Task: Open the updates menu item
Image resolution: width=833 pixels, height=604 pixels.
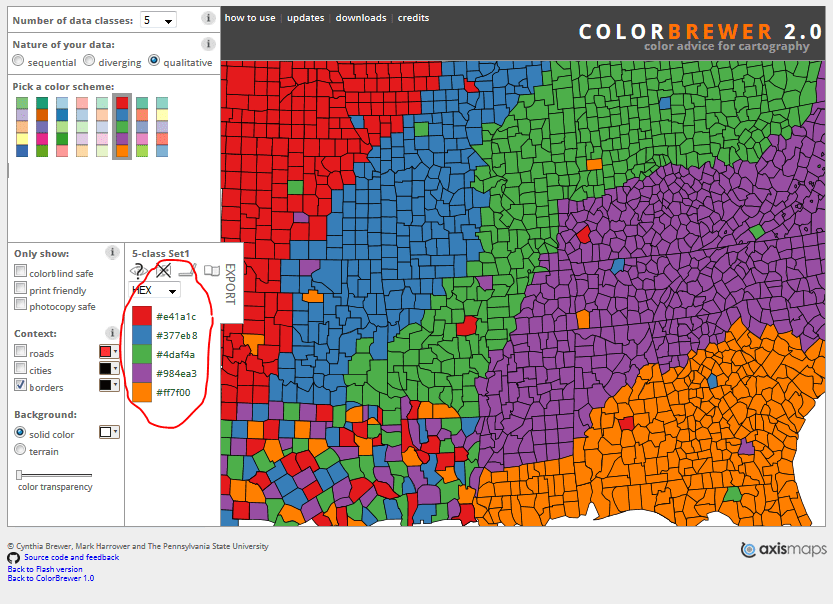Action: coord(305,17)
